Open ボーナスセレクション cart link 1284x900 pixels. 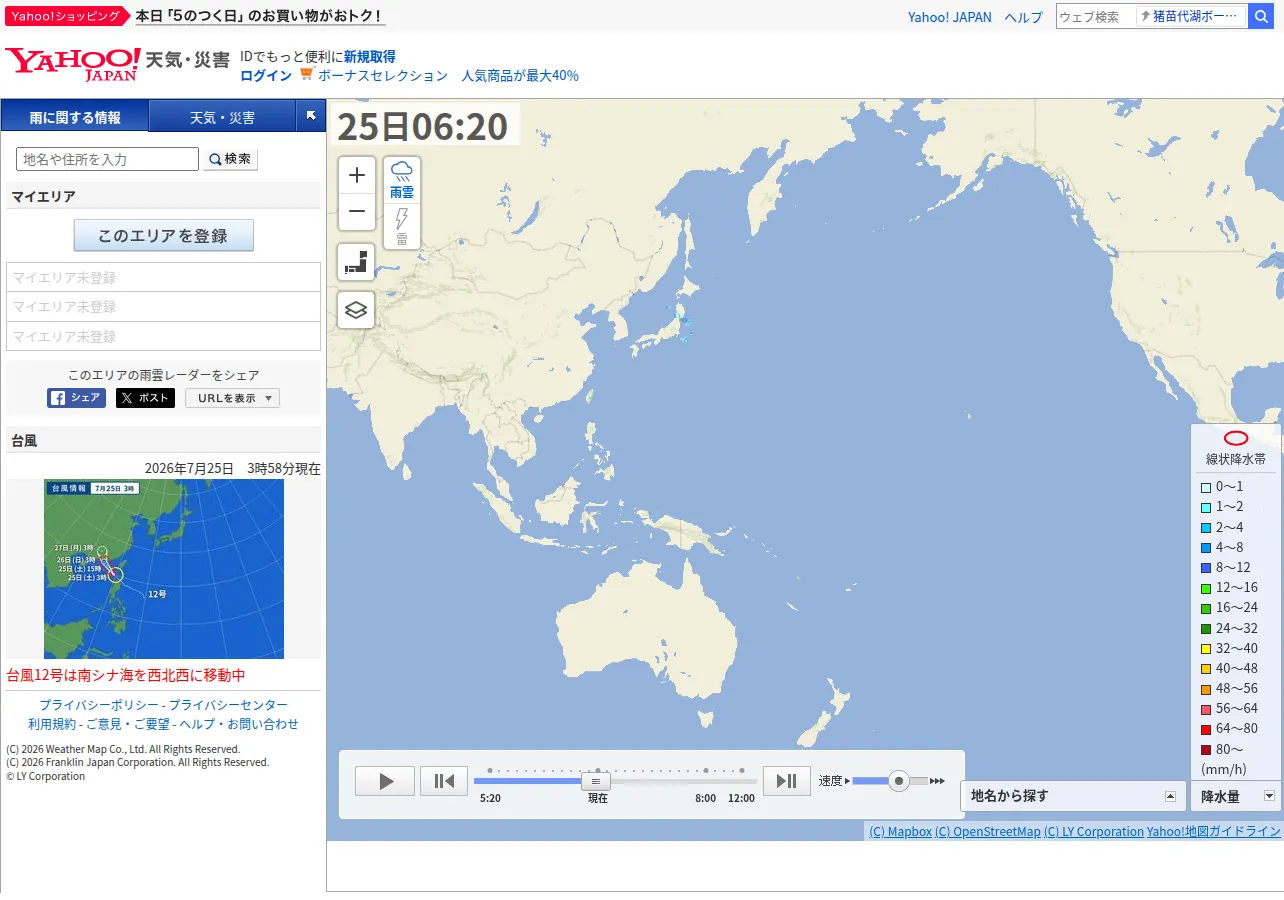pyautogui.click(x=383, y=75)
